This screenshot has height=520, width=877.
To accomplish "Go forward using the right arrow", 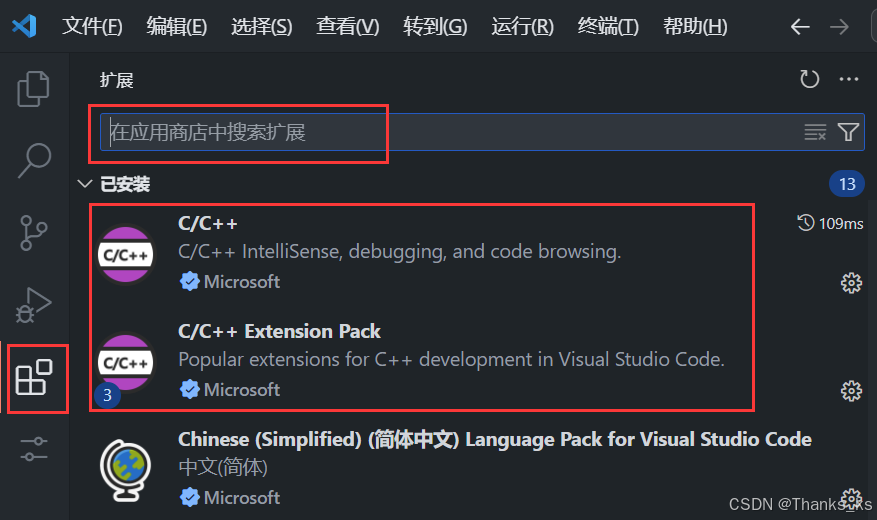I will pos(839,26).
